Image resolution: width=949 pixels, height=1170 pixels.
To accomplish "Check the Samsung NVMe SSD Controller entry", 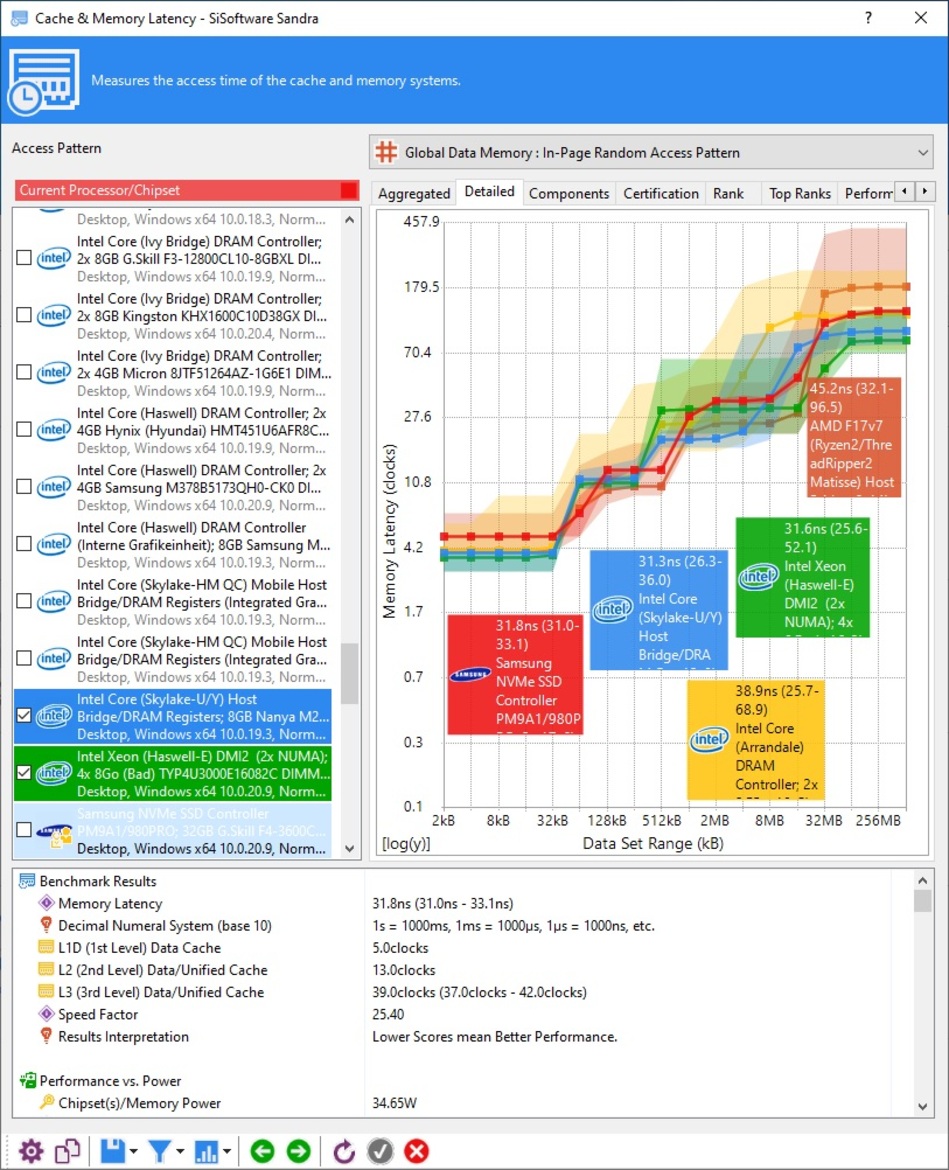I will coord(24,830).
